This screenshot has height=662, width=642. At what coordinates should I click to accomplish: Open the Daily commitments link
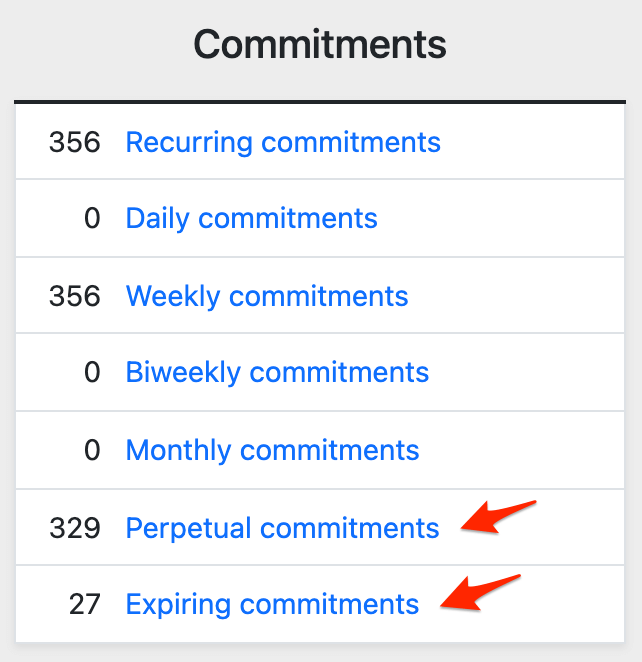tap(251, 218)
